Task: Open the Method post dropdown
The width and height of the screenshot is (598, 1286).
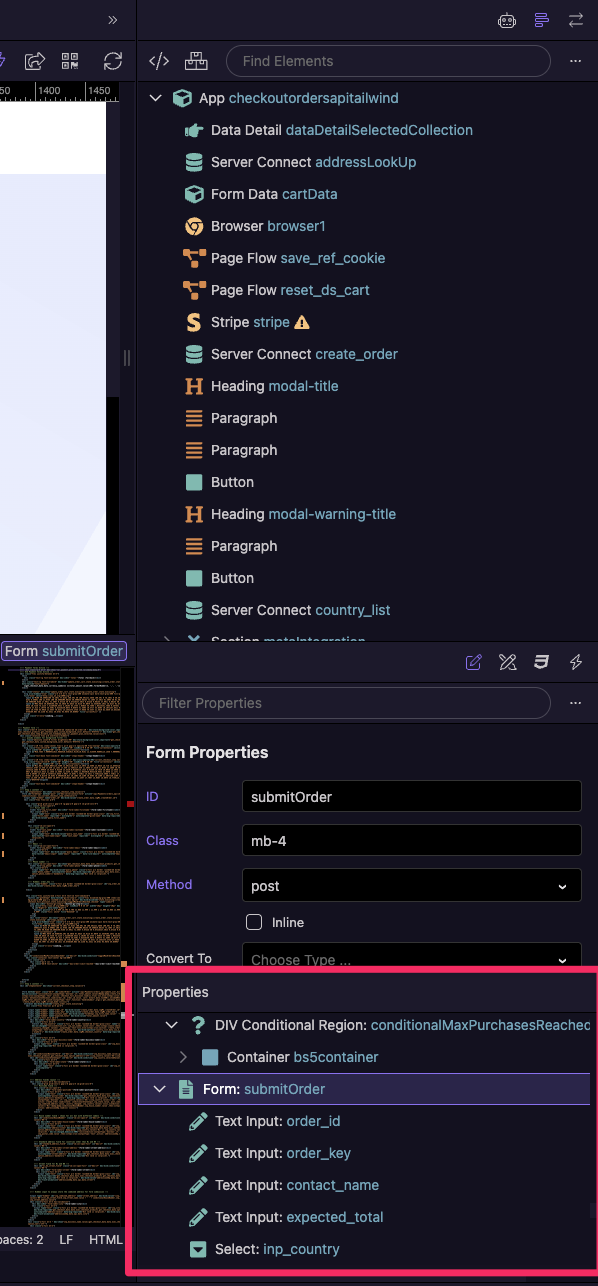Action: point(412,886)
